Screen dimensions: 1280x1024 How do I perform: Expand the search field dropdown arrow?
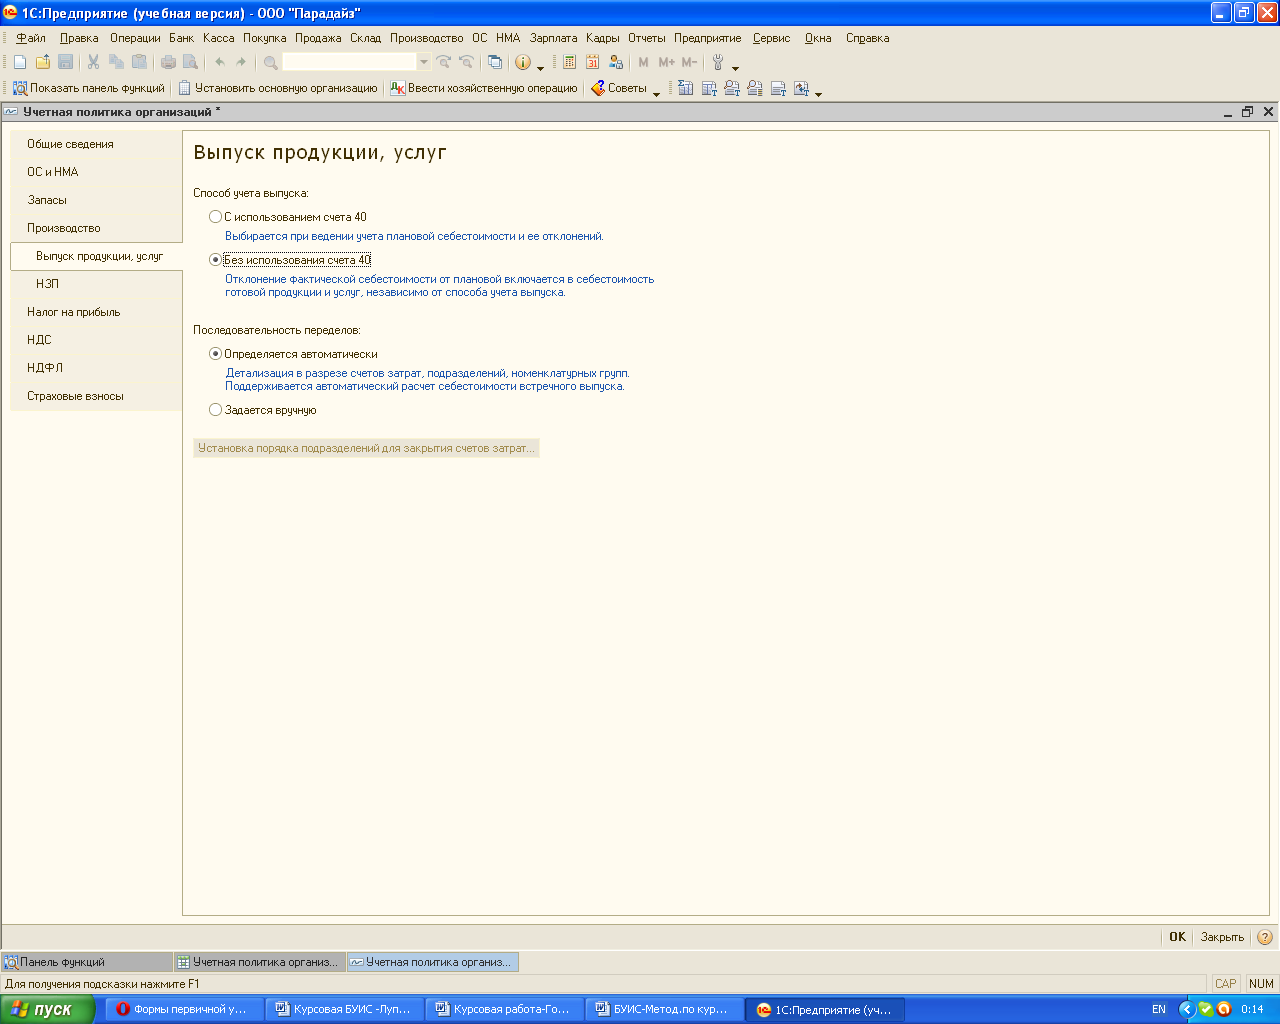pyautogui.click(x=424, y=62)
